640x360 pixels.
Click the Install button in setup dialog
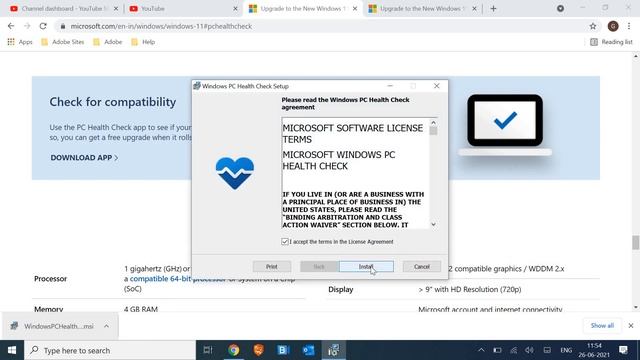click(366, 267)
